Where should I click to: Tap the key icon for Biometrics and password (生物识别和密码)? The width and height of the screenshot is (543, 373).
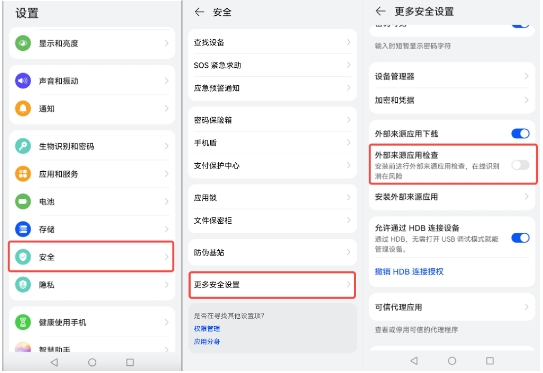click(x=23, y=146)
